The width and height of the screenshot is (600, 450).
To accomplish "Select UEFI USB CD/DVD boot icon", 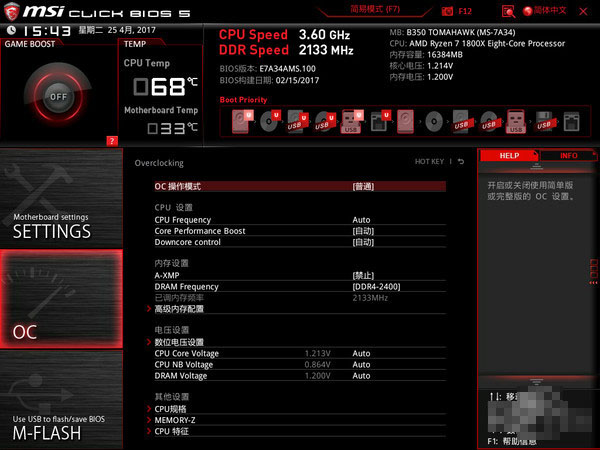I will pyautogui.click(x=325, y=121).
